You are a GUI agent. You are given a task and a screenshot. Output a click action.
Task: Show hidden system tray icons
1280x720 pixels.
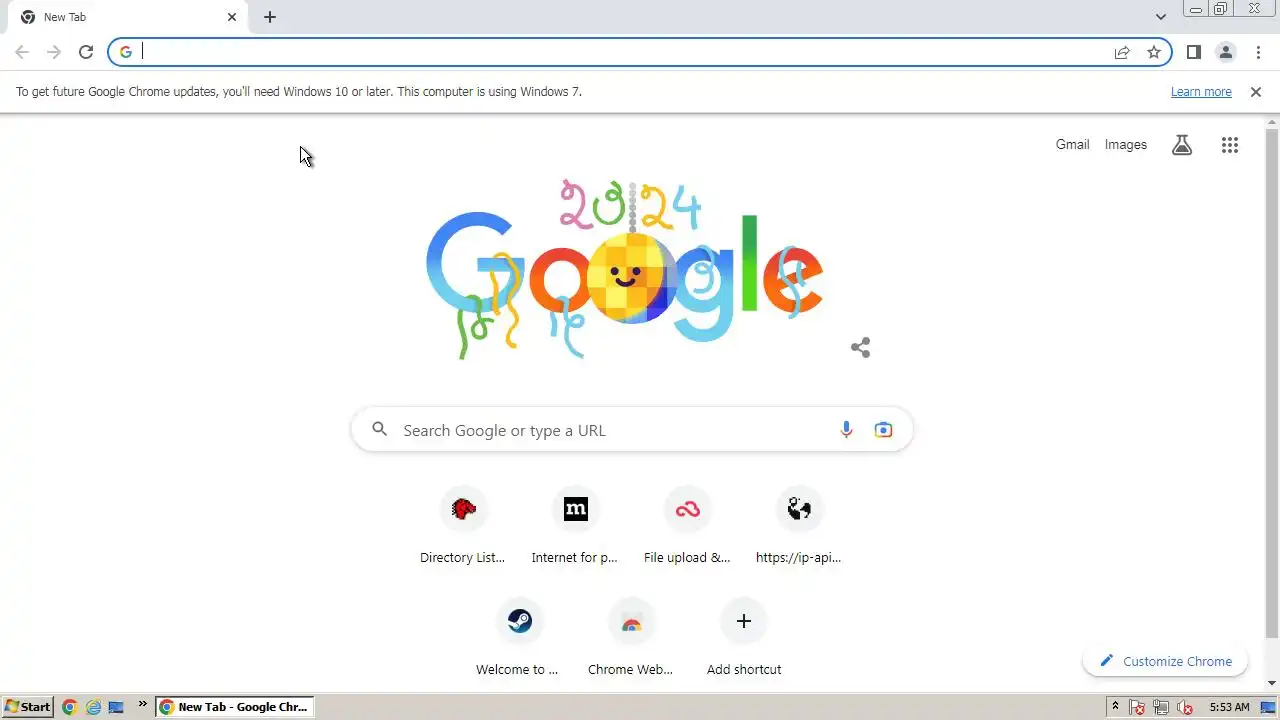coord(1115,707)
